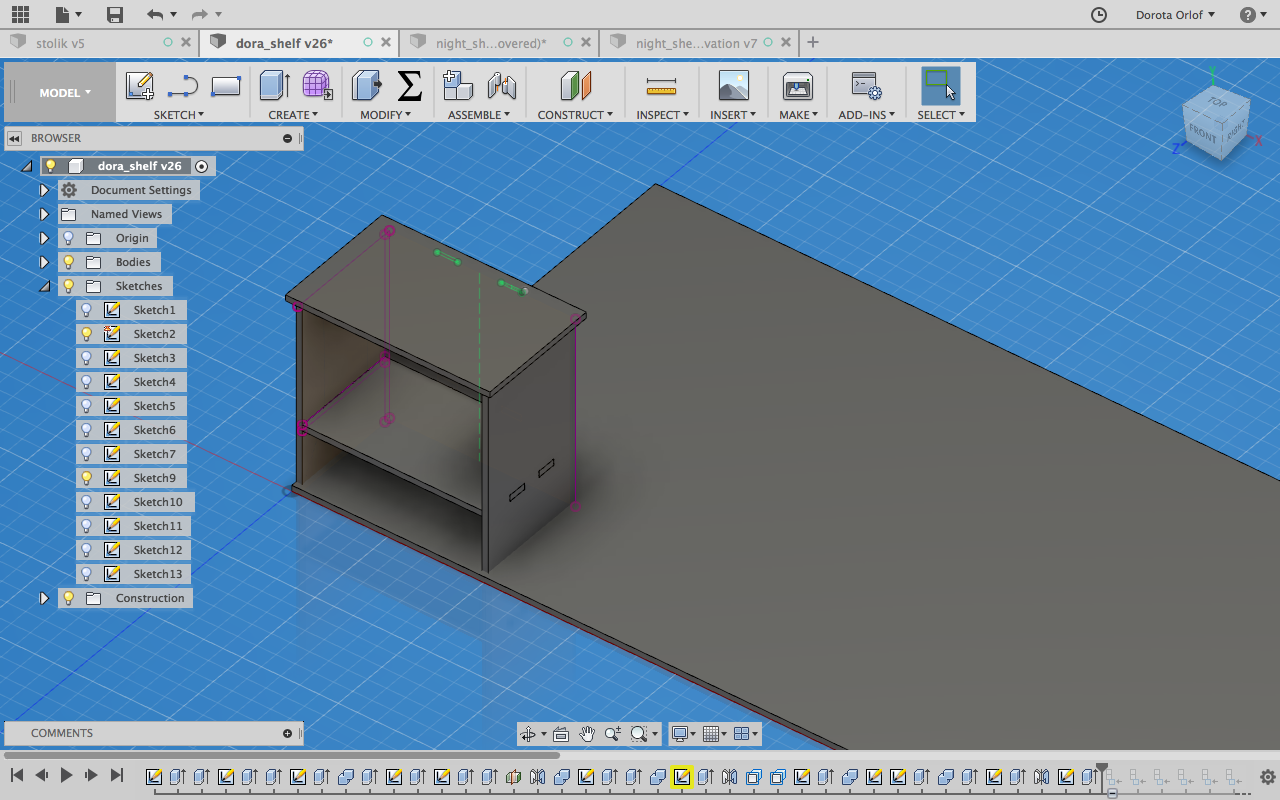This screenshot has height=800, width=1280.
Task: Choose the Create Form tool
Action: pos(317,86)
